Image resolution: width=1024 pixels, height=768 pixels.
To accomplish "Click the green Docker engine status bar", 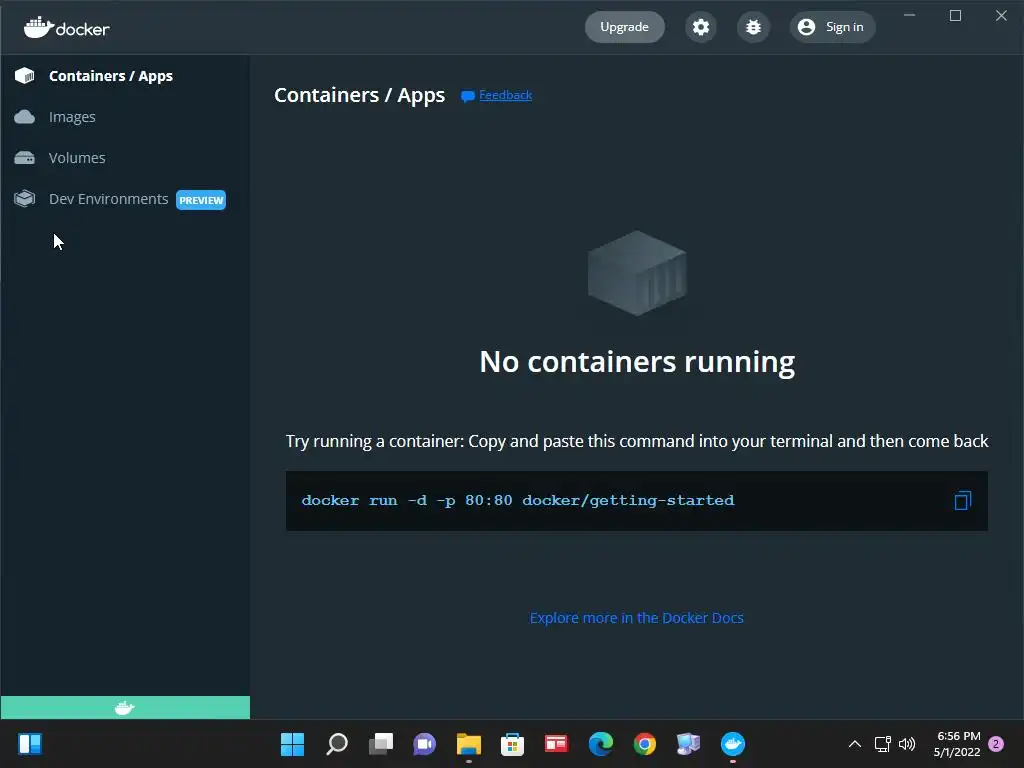I will 125,708.
